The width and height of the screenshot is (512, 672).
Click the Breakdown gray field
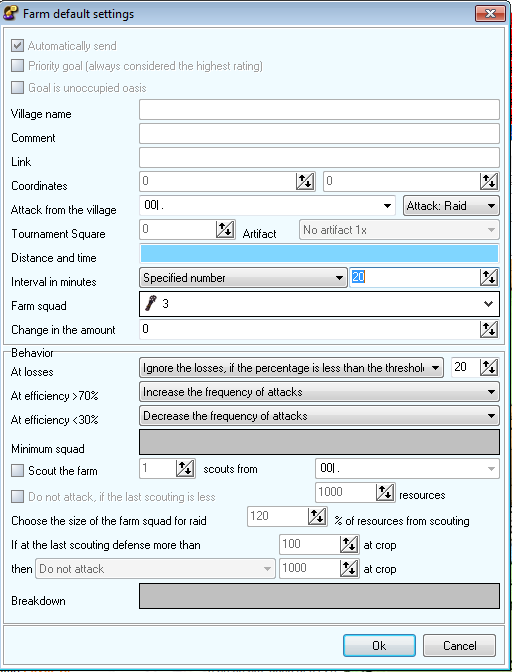coord(319,596)
